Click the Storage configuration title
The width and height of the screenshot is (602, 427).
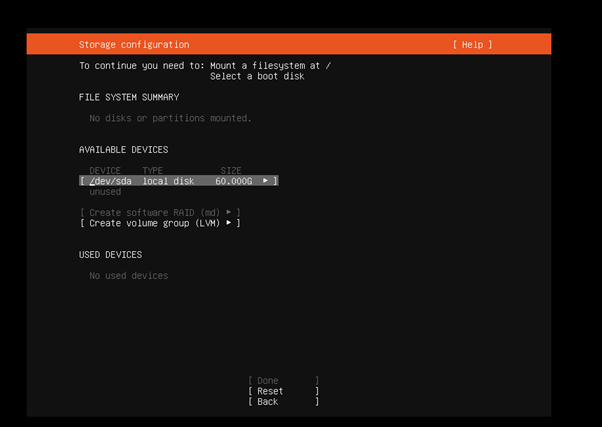[133, 45]
